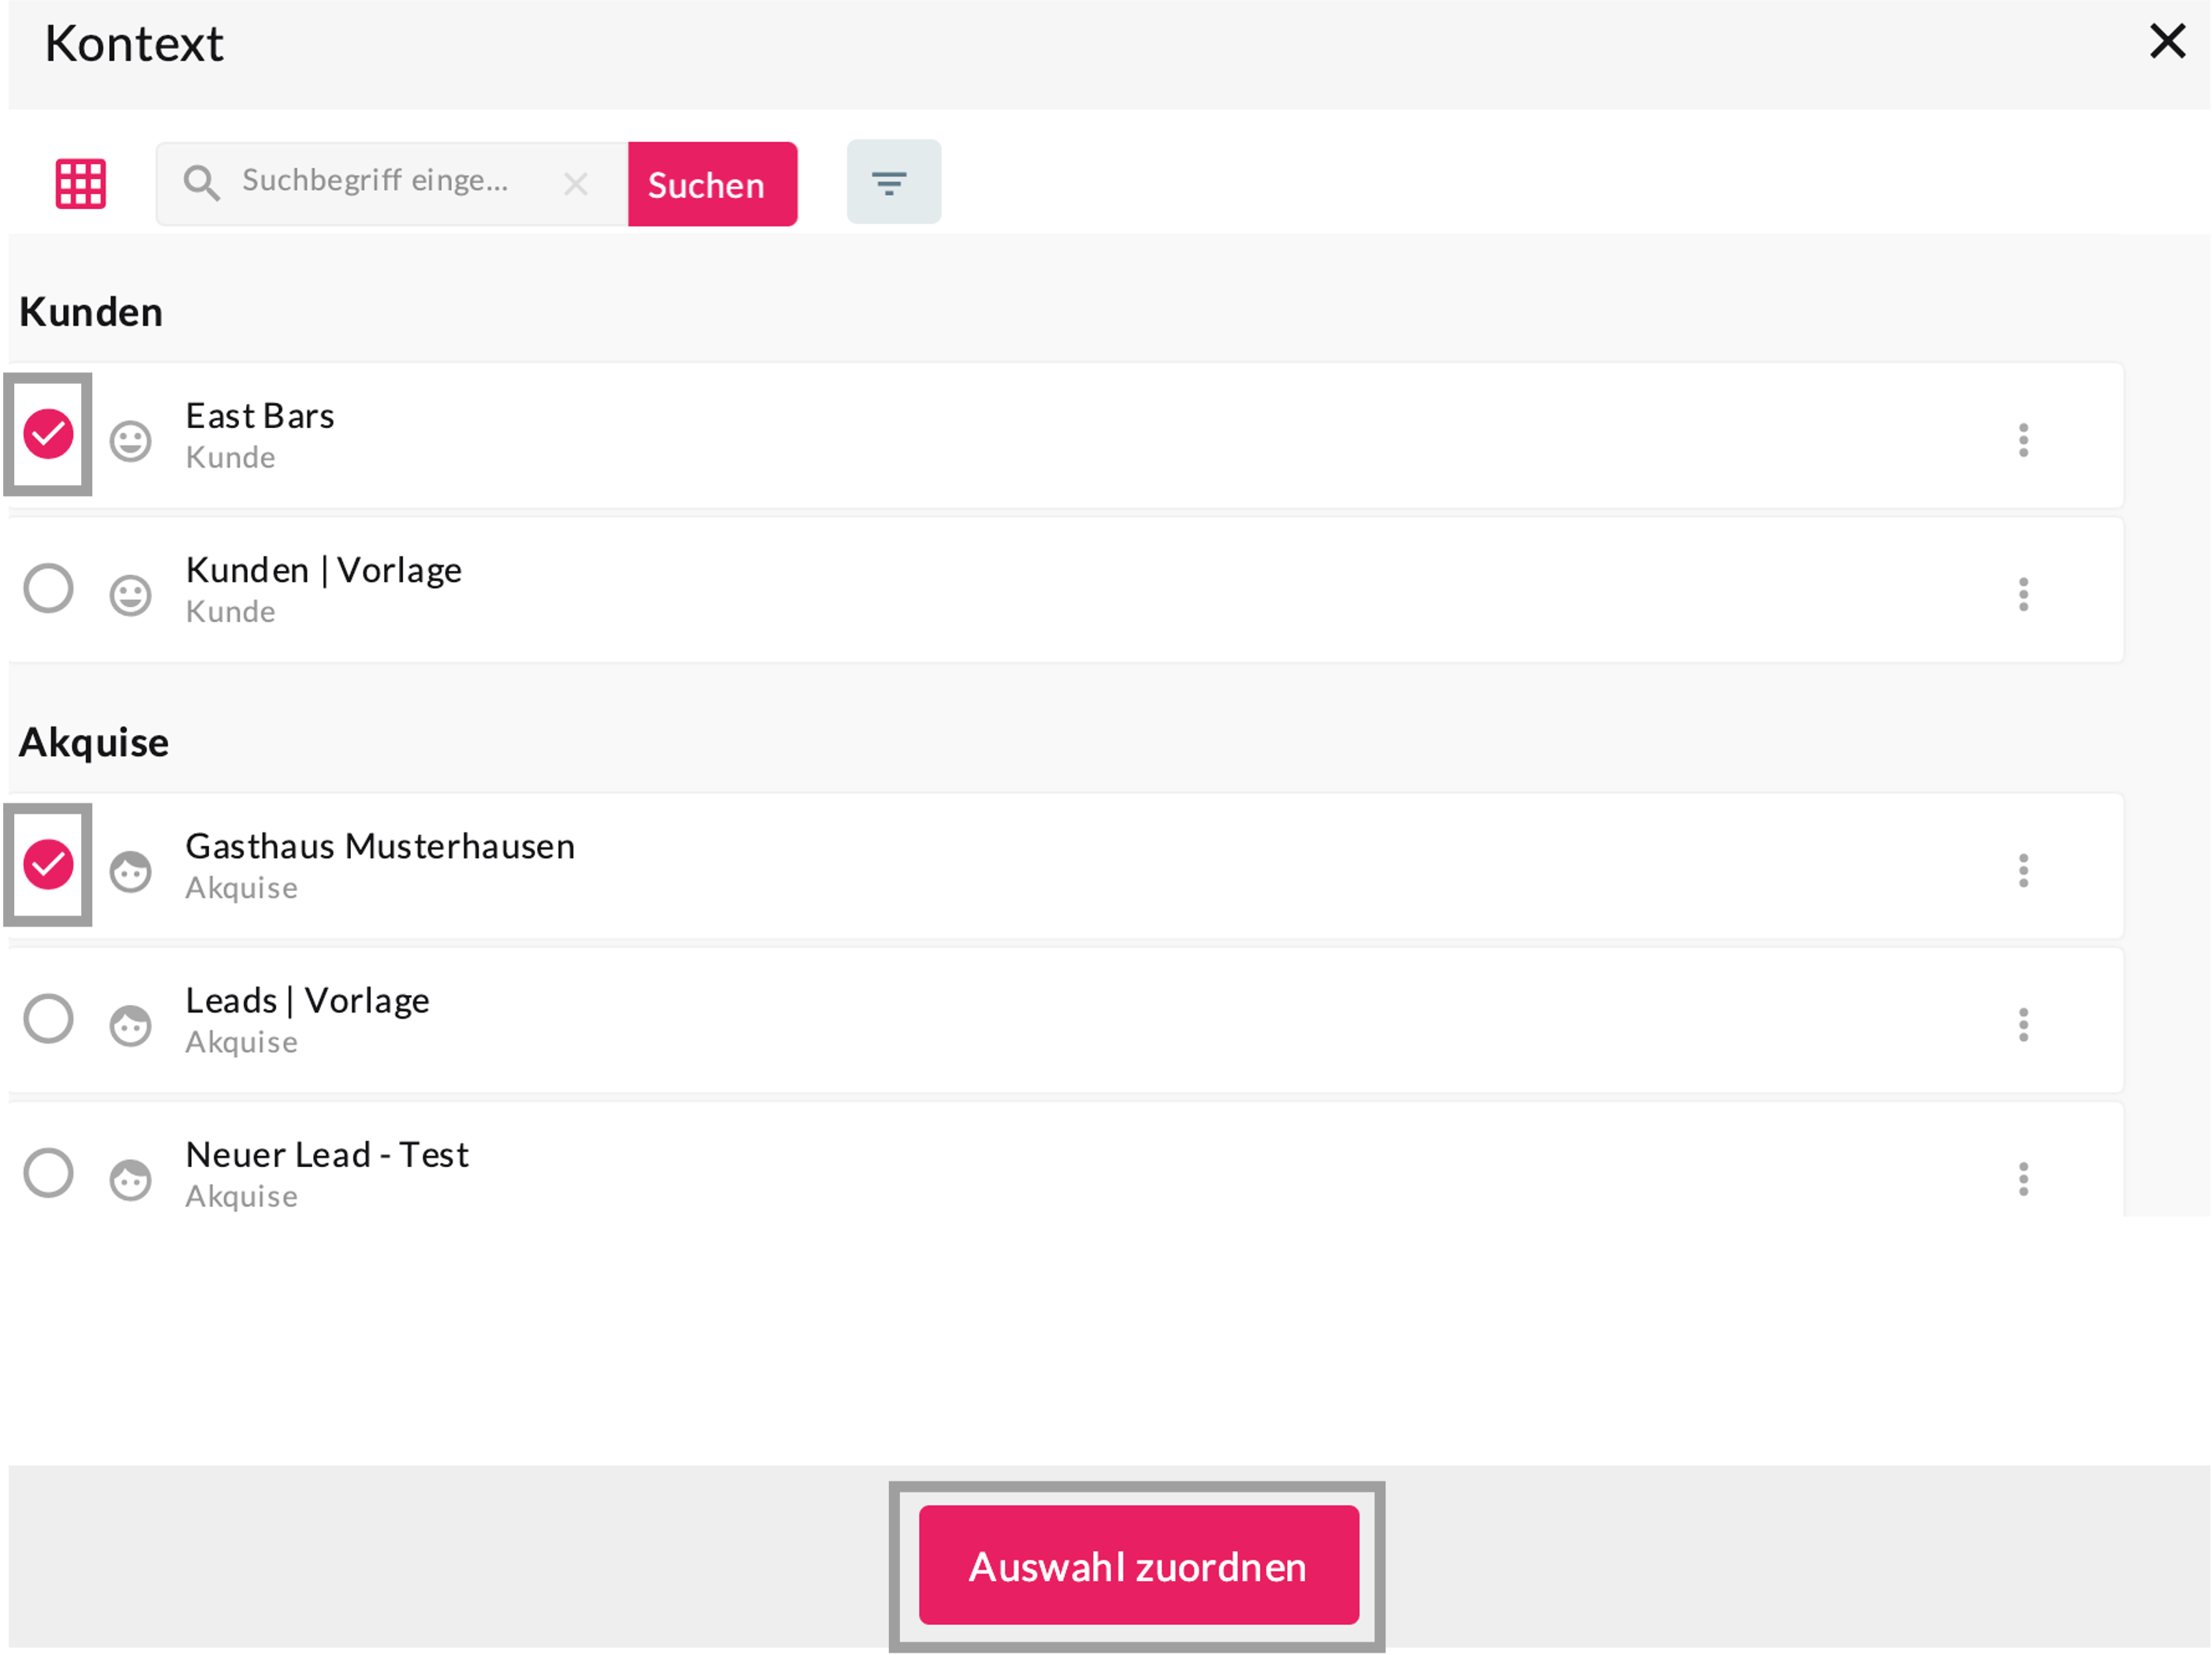2212x1655 pixels.
Task: Click Auswahl zuordnen button
Action: coord(1138,1565)
